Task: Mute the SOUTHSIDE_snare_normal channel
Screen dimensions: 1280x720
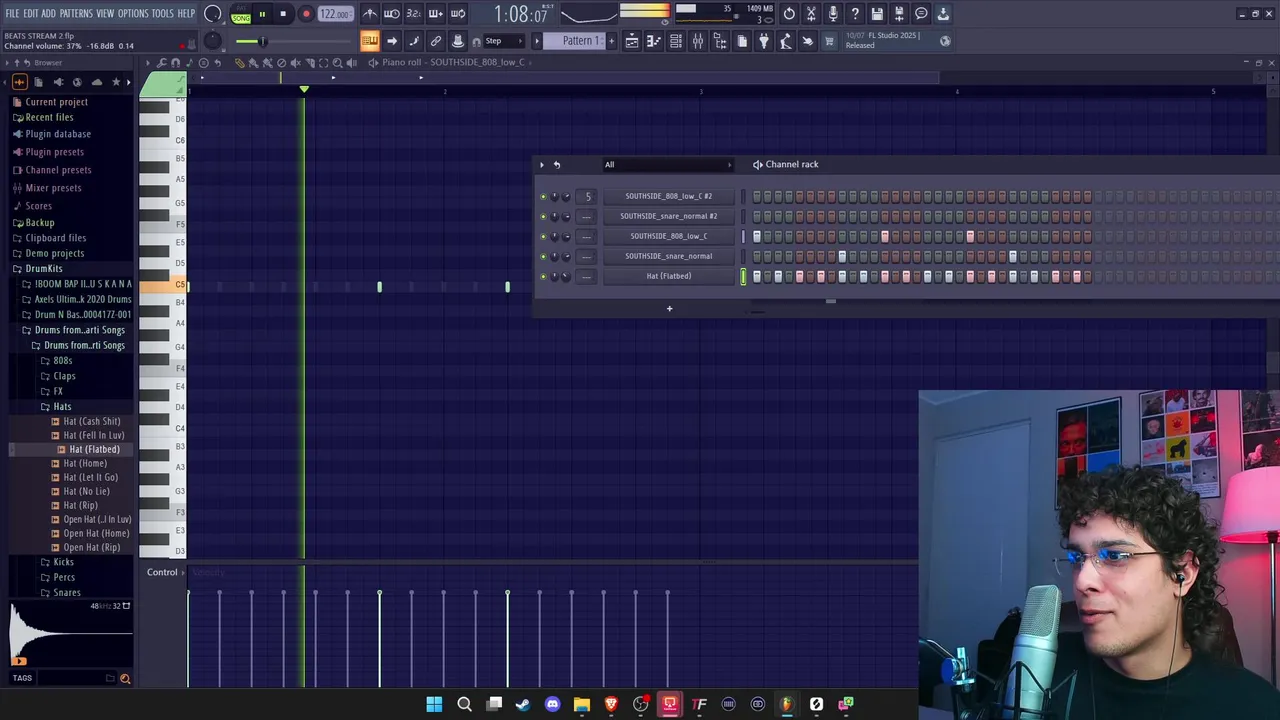Action: click(x=543, y=257)
